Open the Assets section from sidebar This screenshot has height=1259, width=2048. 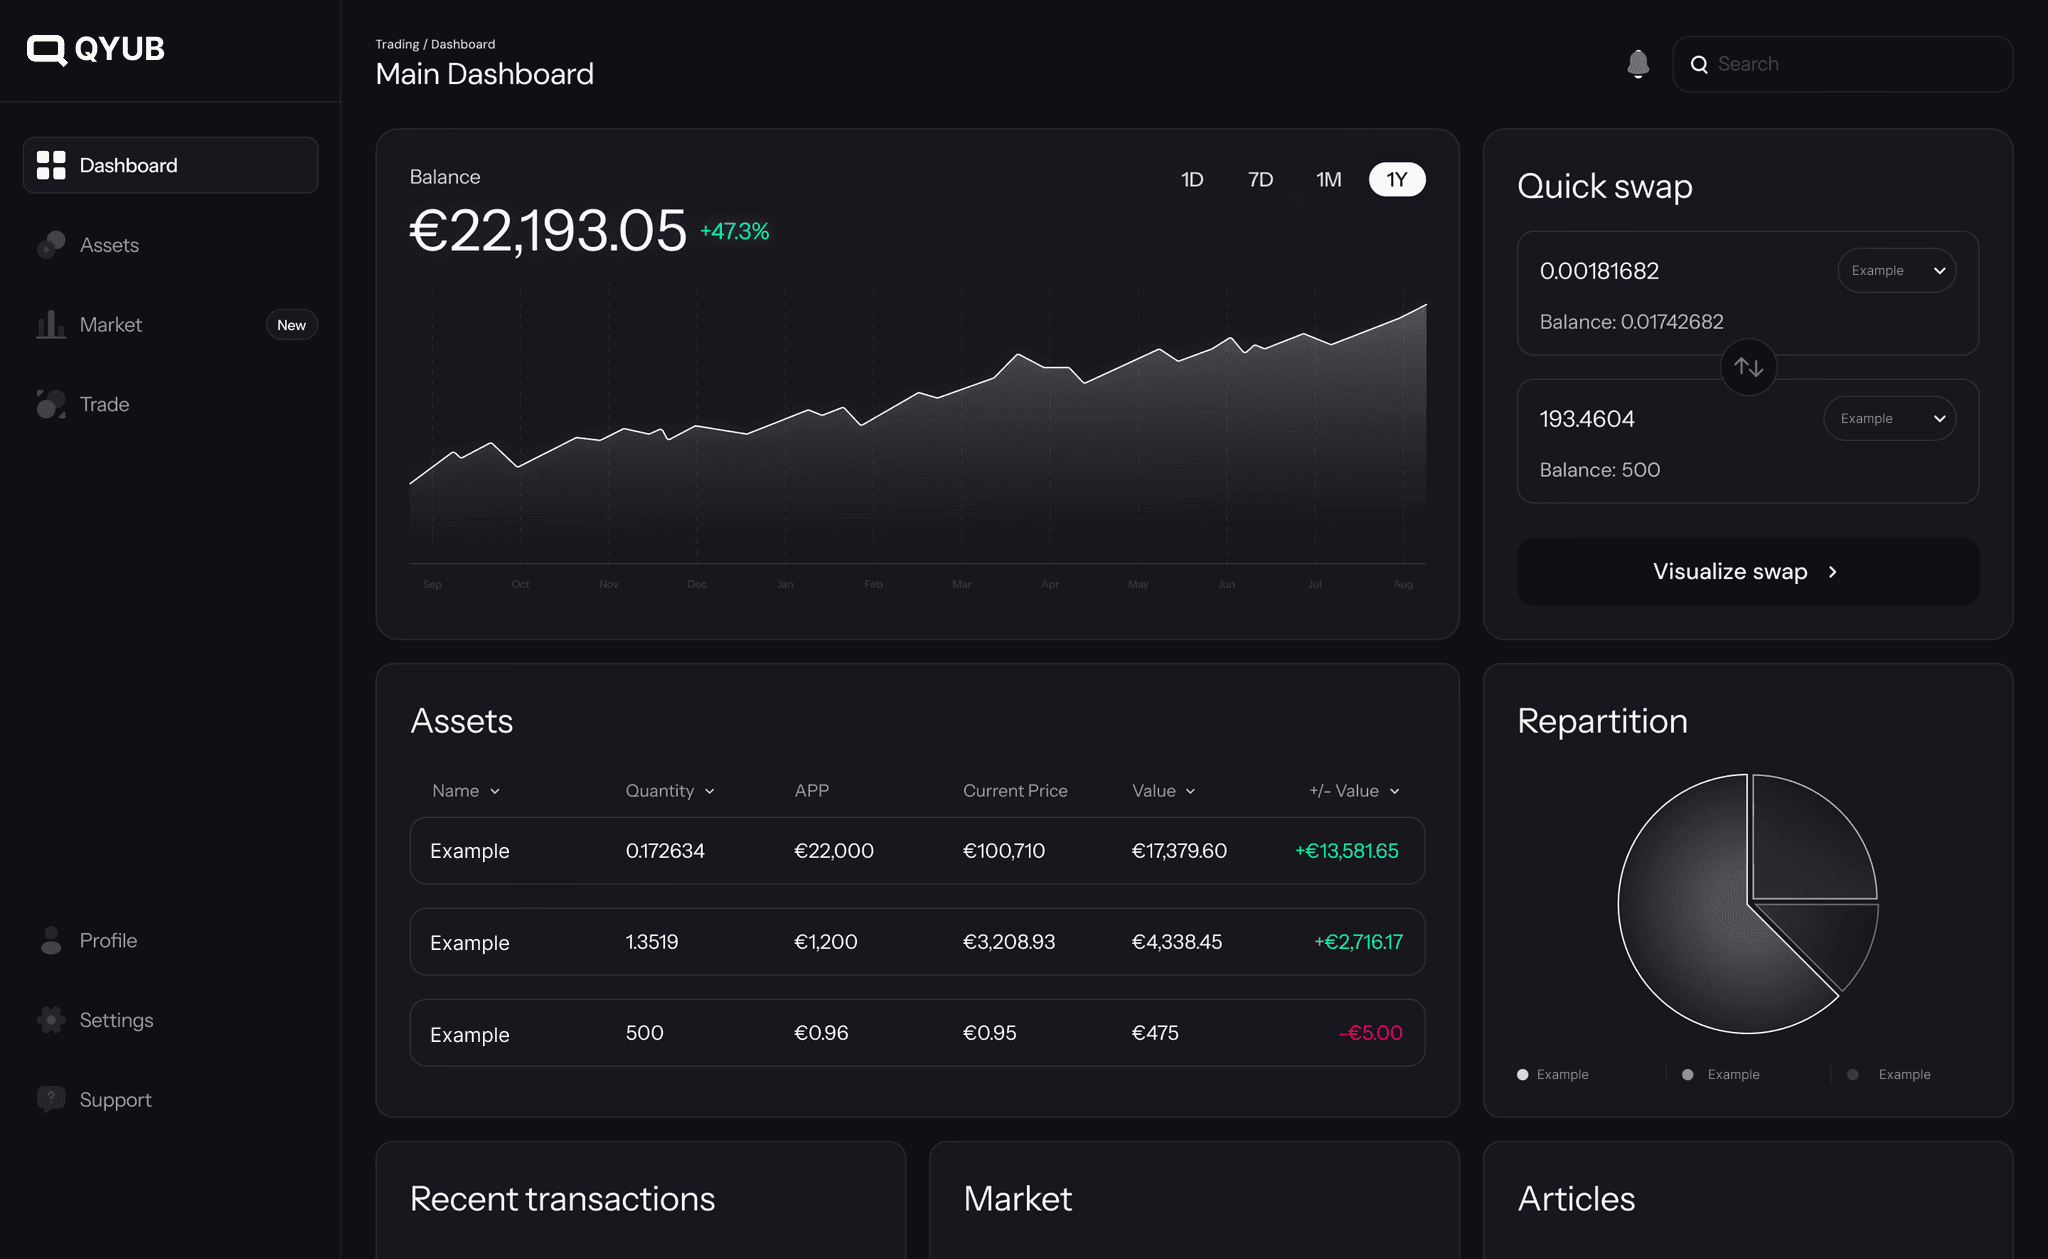pyautogui.click(x=108, y=244)
